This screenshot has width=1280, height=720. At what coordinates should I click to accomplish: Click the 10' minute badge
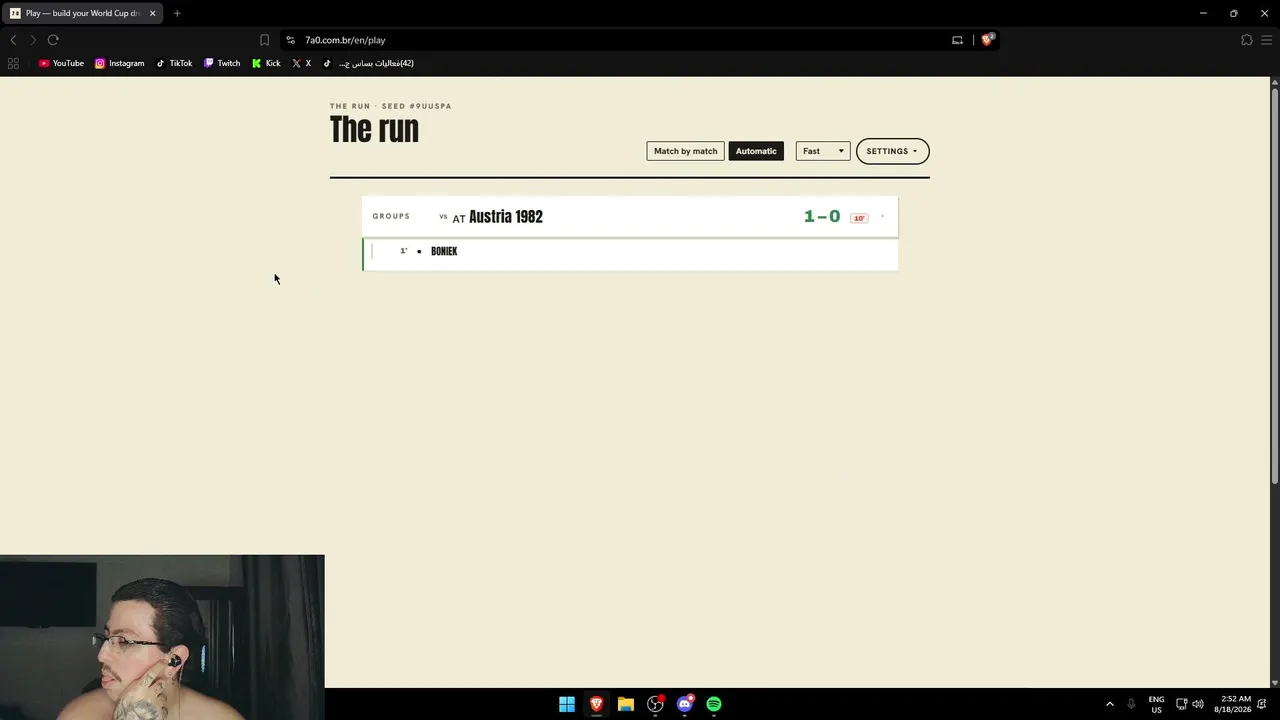pyautogui.click(x=859, y=218)
